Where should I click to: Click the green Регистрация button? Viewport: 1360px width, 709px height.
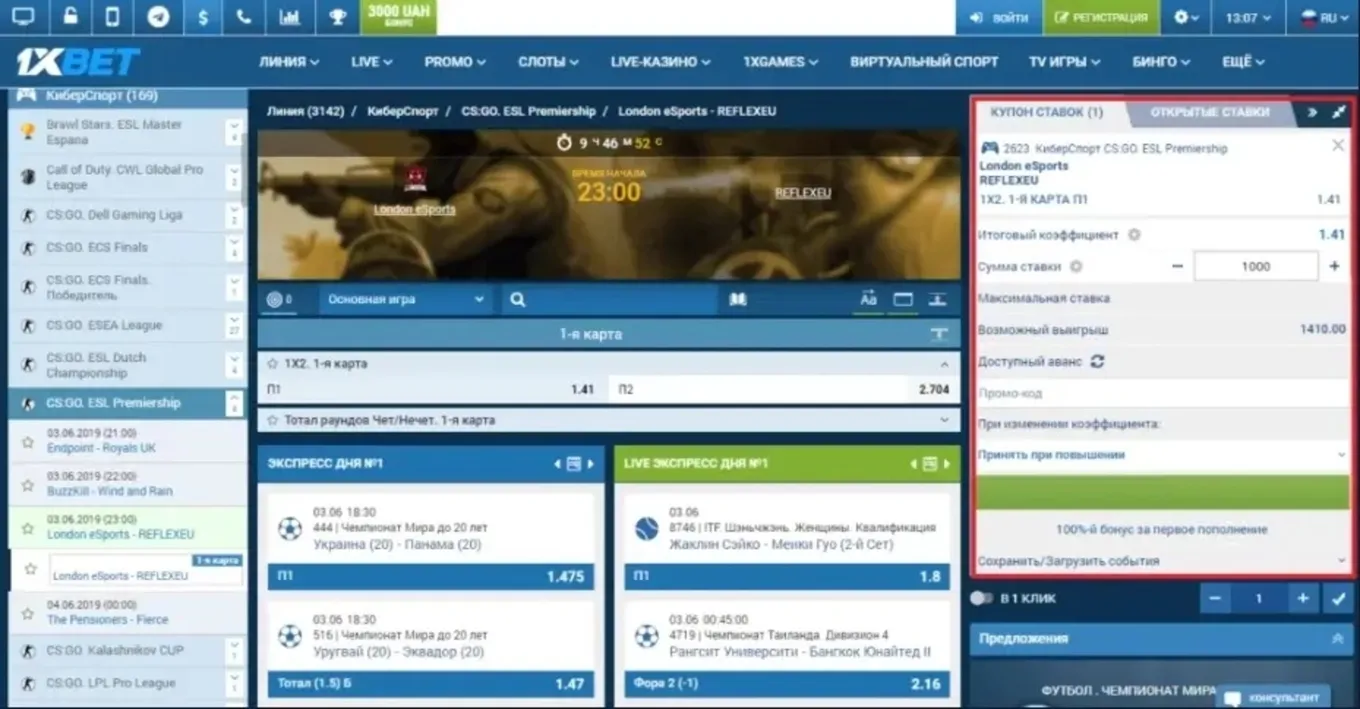(1101, 17)
